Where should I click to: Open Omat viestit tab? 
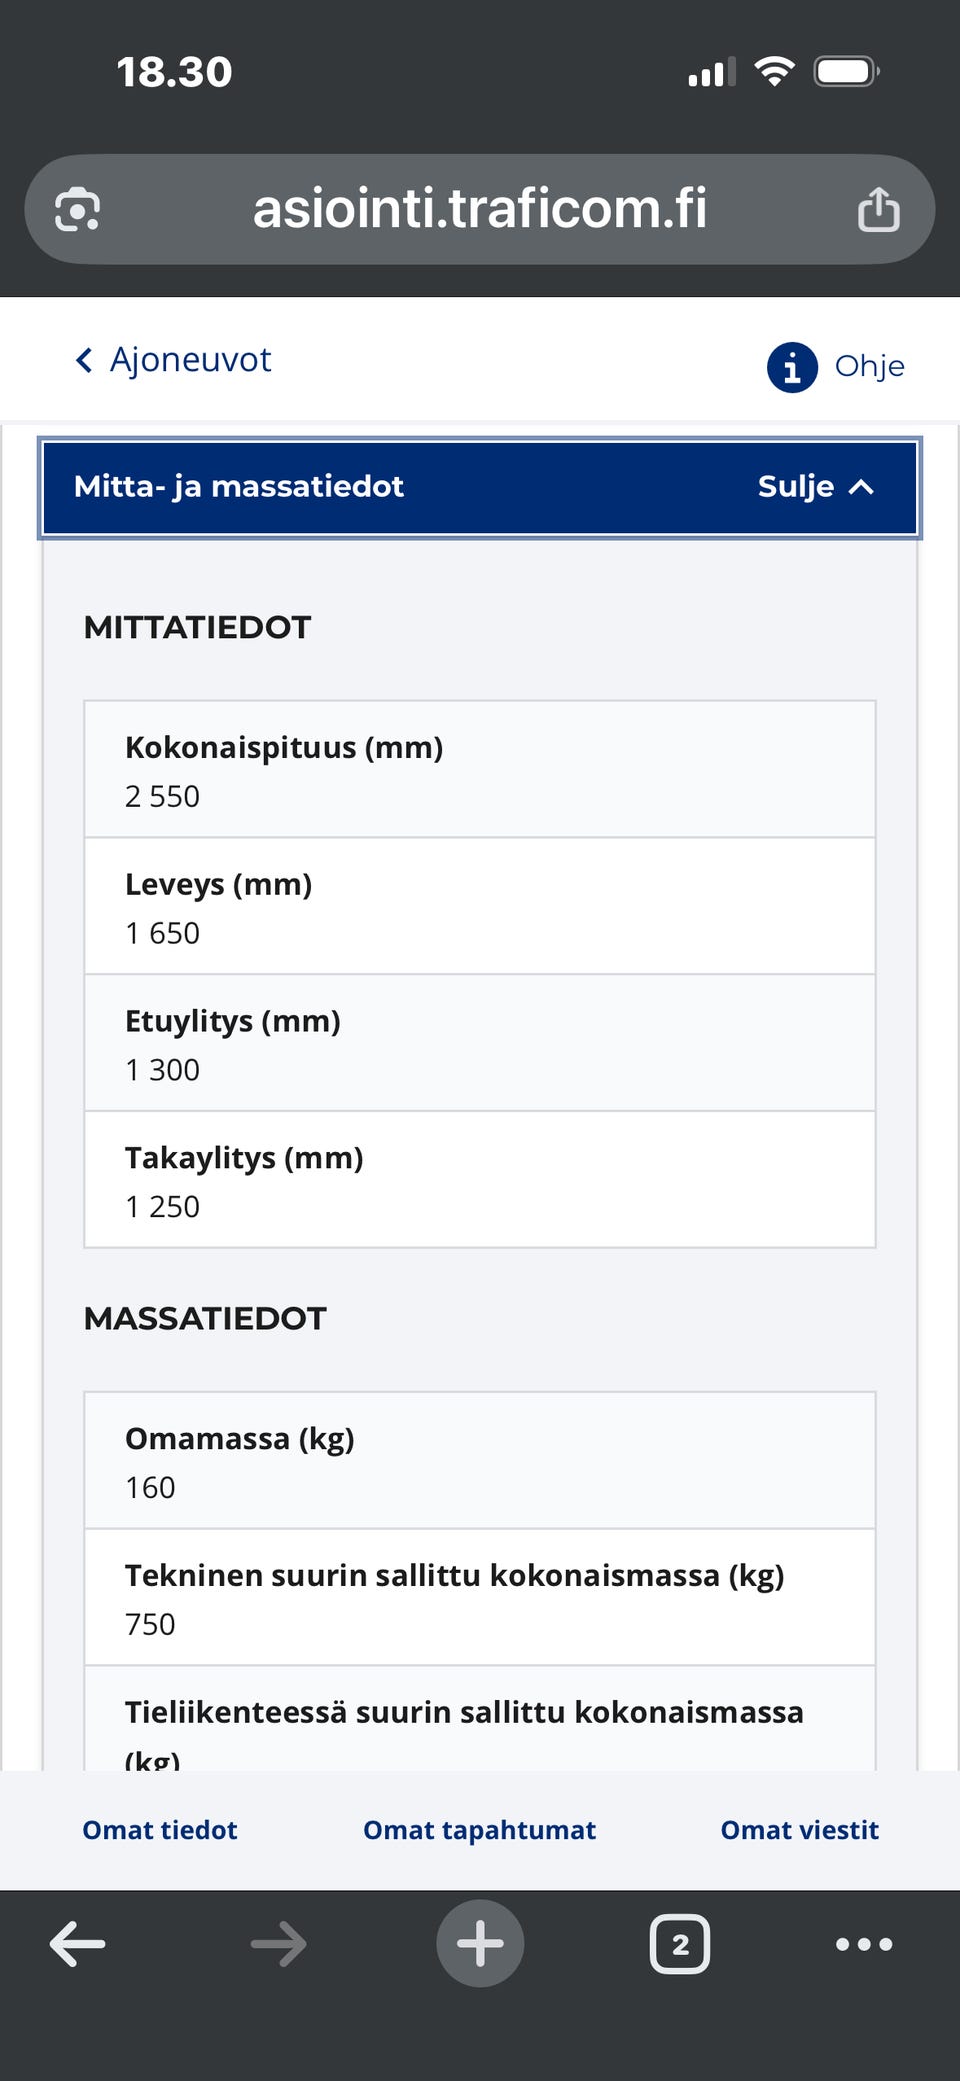point(799,1830)
